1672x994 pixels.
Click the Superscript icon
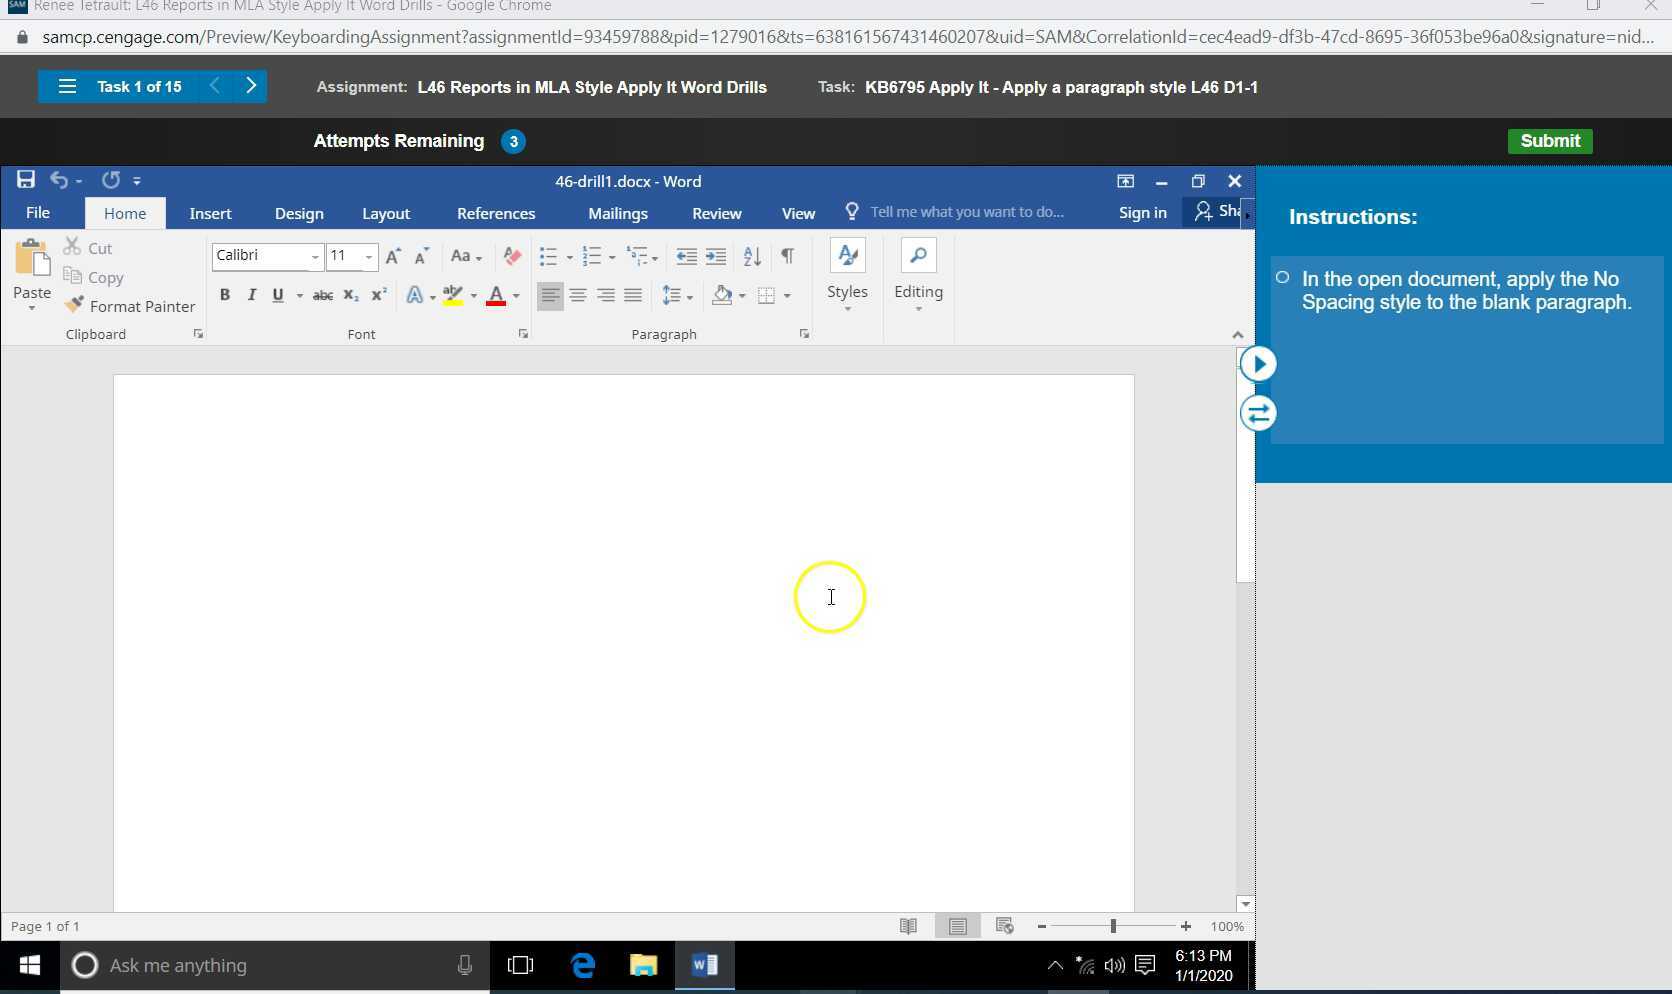[378, 295]
